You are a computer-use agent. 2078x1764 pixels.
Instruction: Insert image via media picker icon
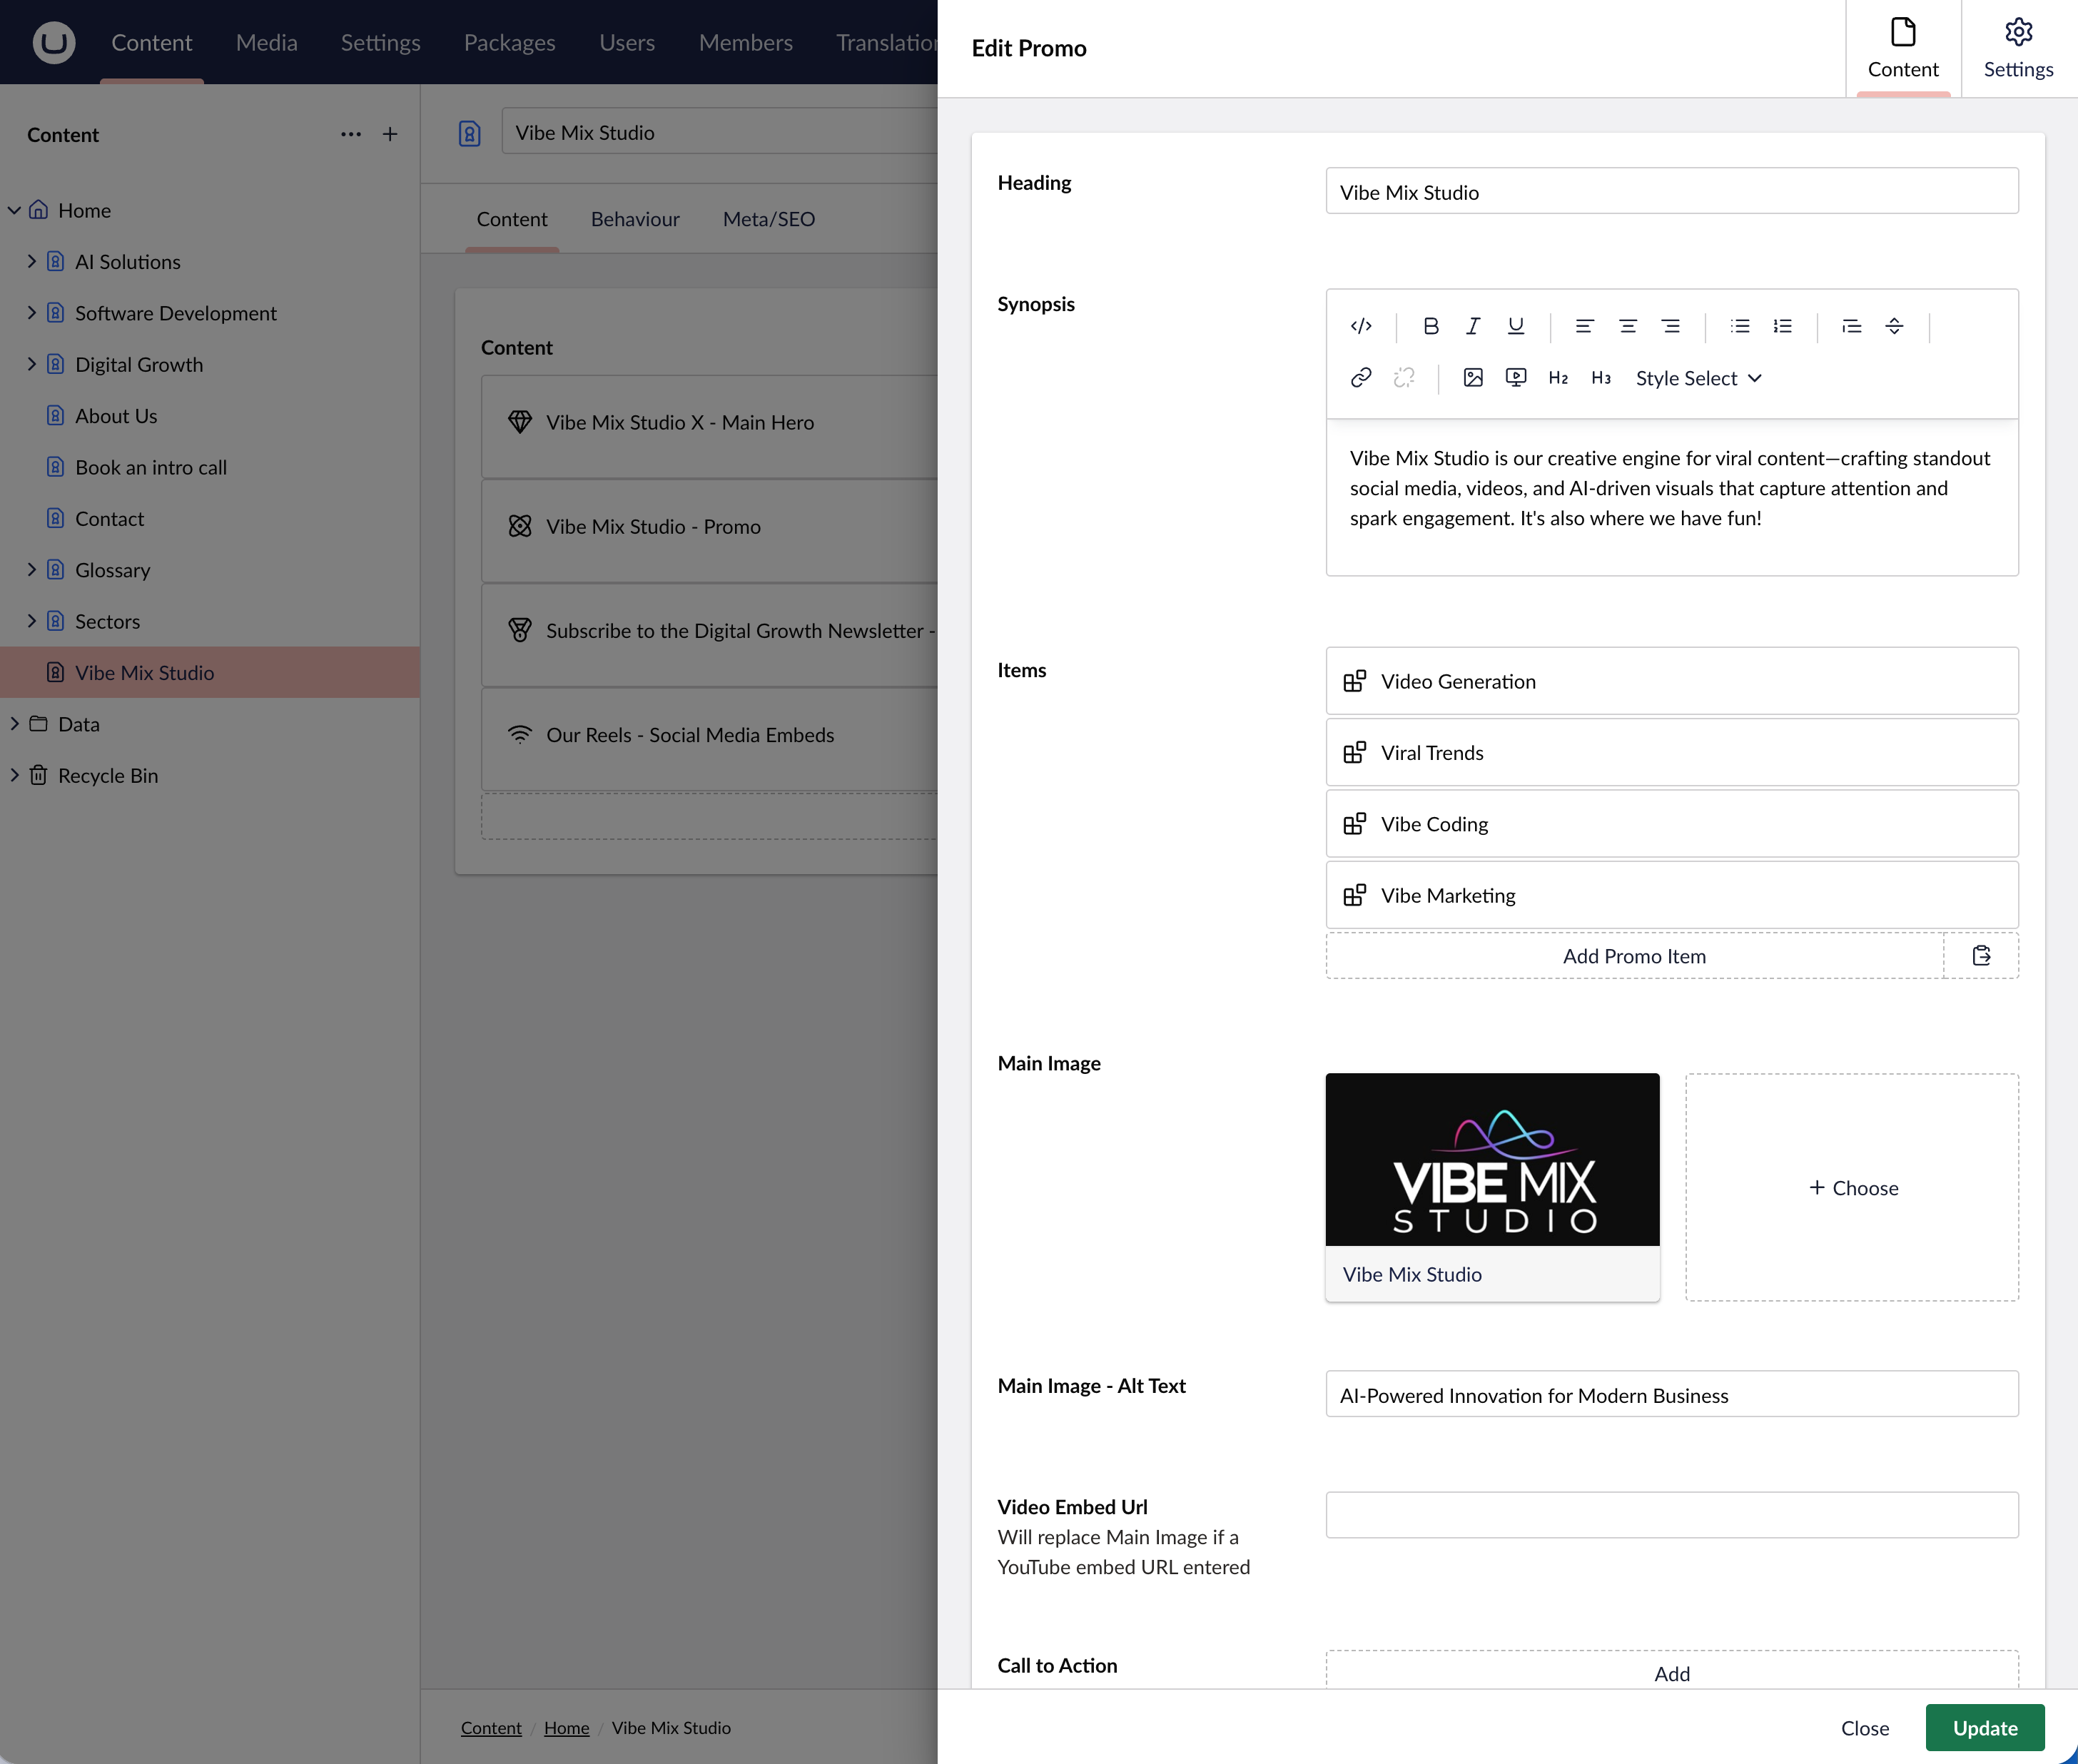[1473, 378]
